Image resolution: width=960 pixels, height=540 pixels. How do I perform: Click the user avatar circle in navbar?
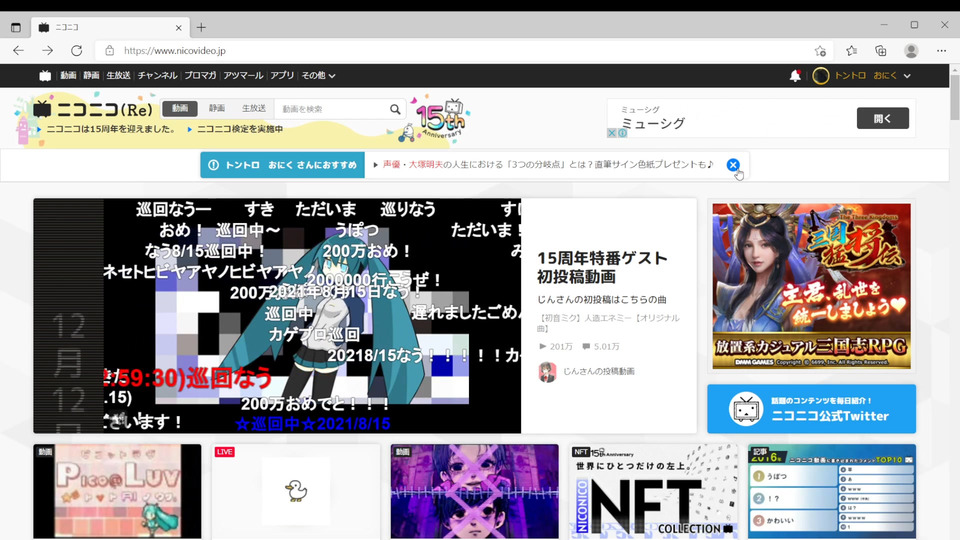(820, 75)
